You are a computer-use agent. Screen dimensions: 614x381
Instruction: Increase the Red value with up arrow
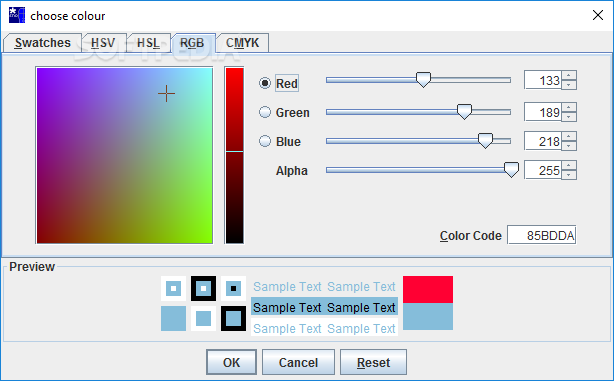569,76
